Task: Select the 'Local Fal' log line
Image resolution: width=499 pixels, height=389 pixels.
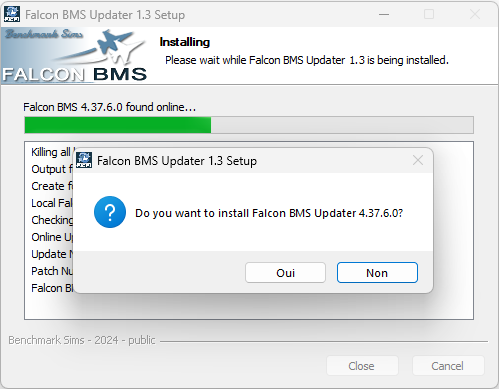Action: 52,203
